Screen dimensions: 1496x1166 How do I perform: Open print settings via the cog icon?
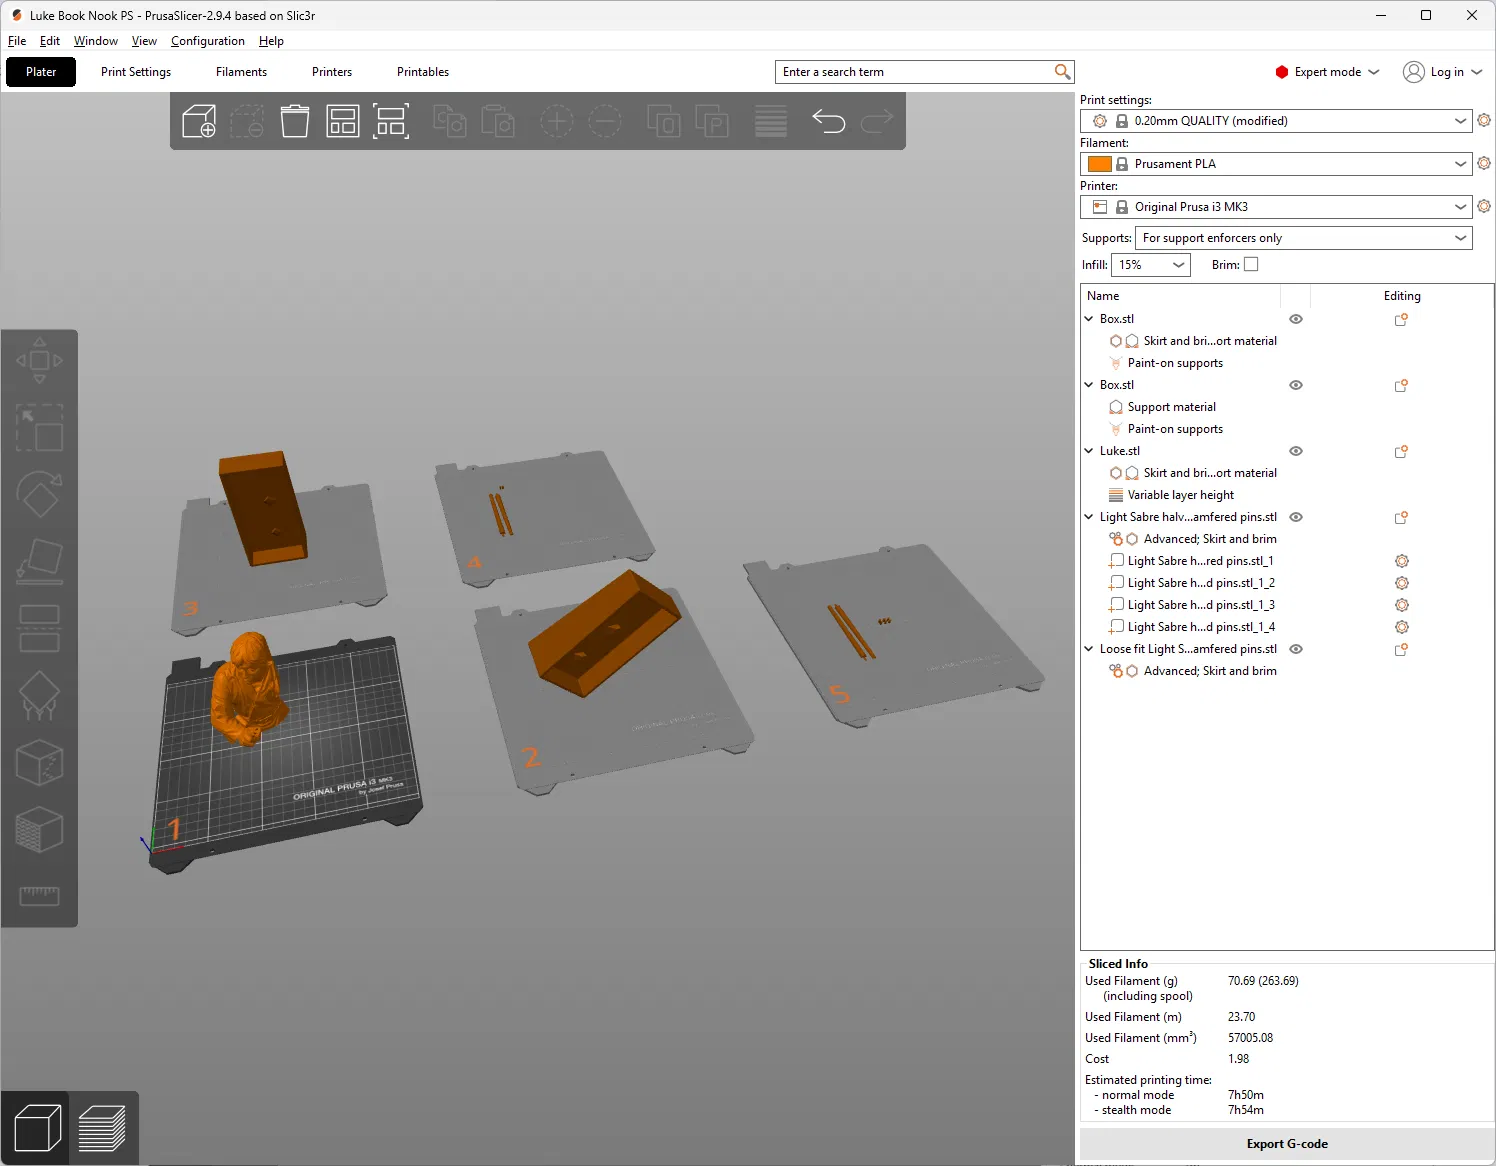[x=1484, y=120]
